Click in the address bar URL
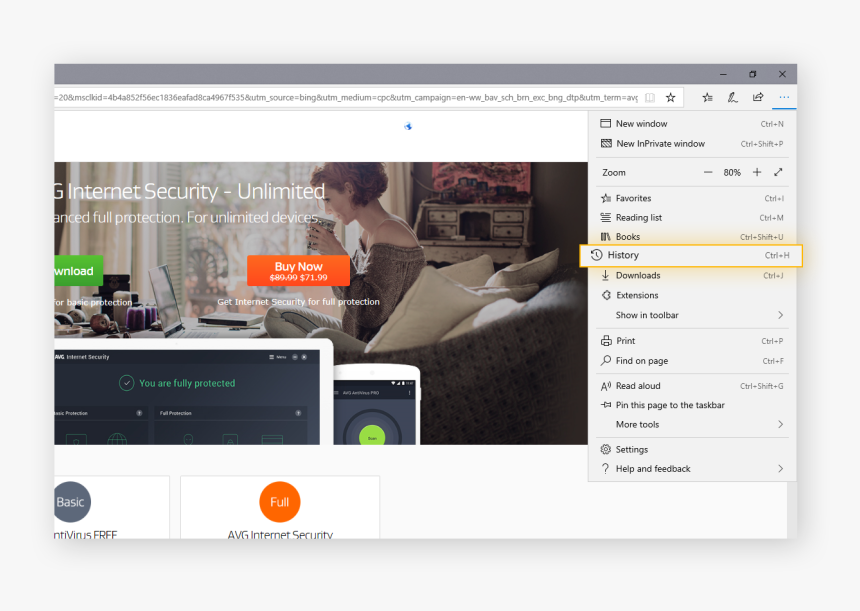 [x=340, y=98]
